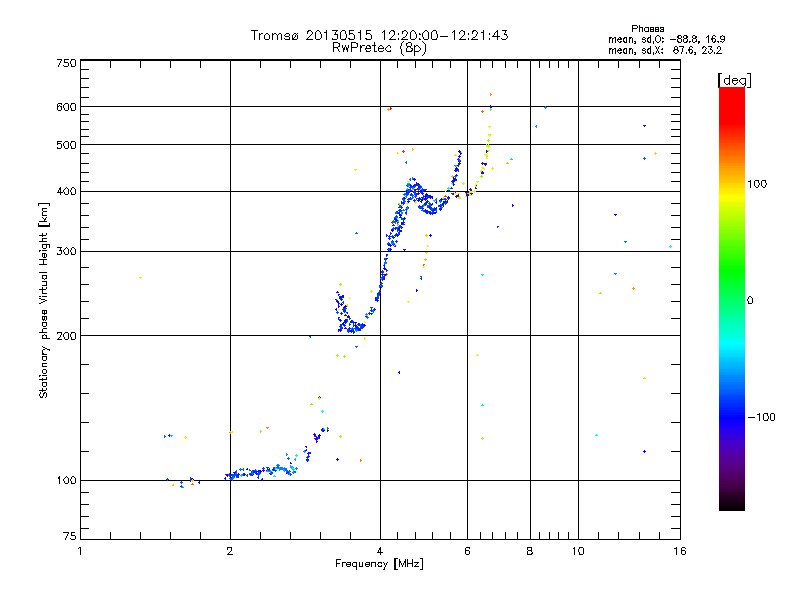Click the plot title 'Tromsø 20130515 12:20:00-12:21:43'
This screenshot has width=800, height=600.
click(x=379, y=35)
